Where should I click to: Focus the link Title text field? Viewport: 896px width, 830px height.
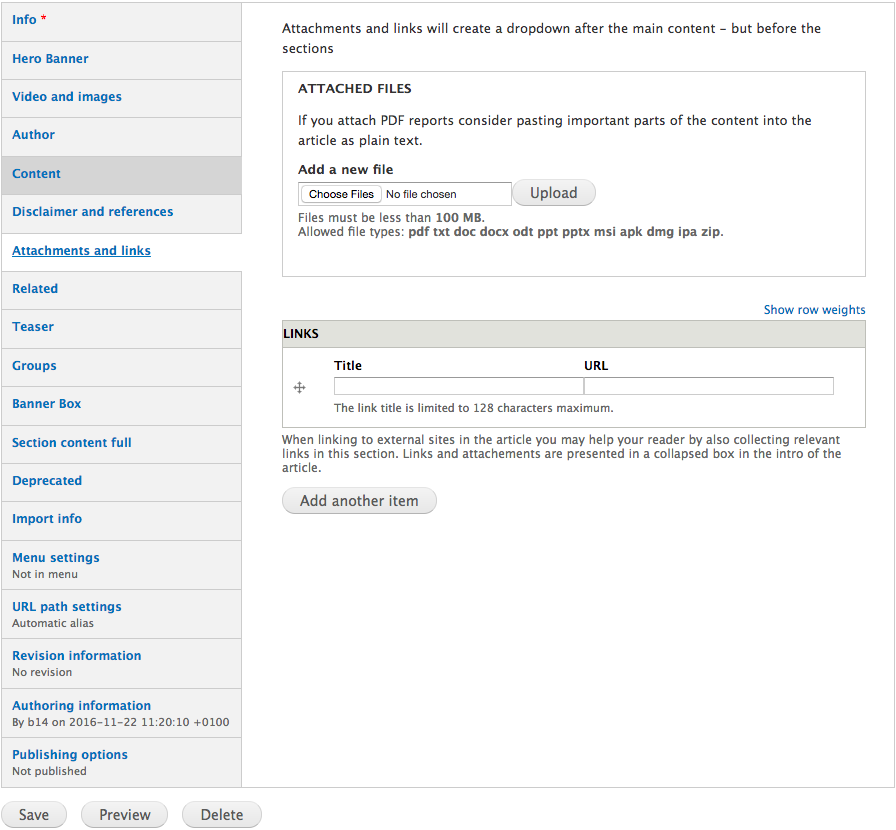(458, 386)
